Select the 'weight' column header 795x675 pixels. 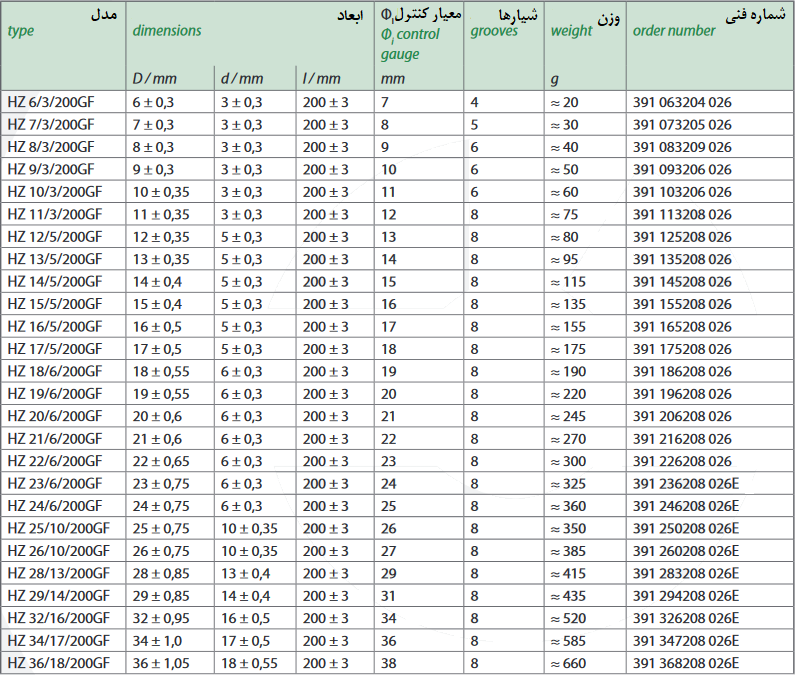[x=571, y=31]
